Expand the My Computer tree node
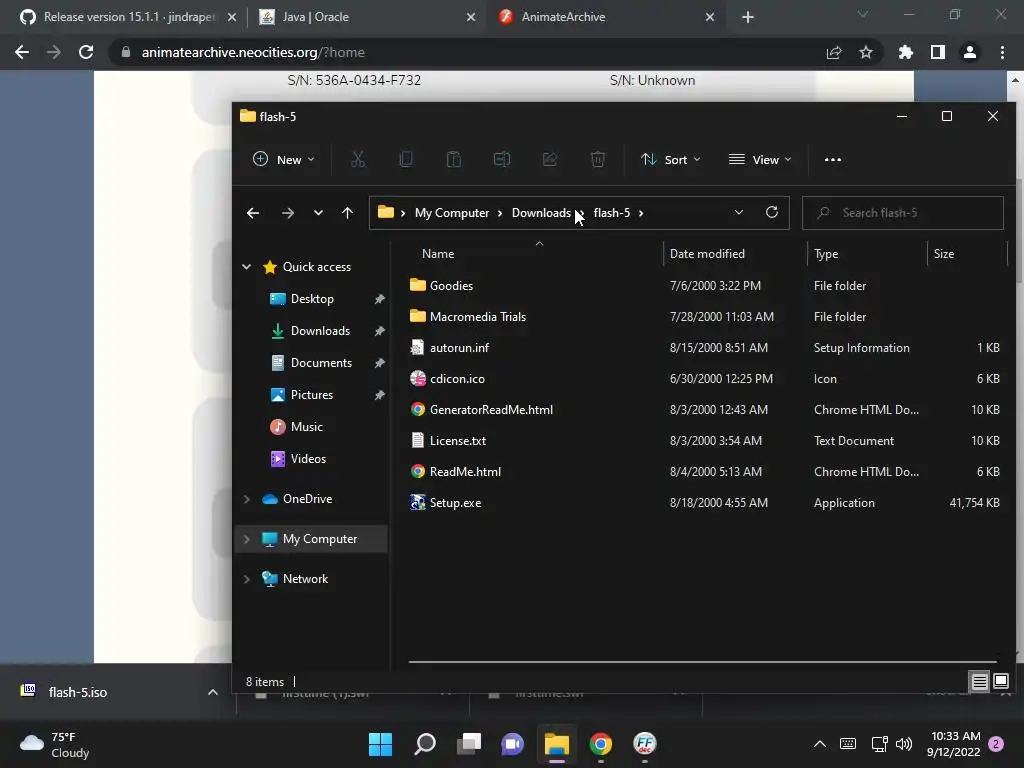Image resolution: width=1024 pixels, height=768 pixels. [x=246, y=539]
